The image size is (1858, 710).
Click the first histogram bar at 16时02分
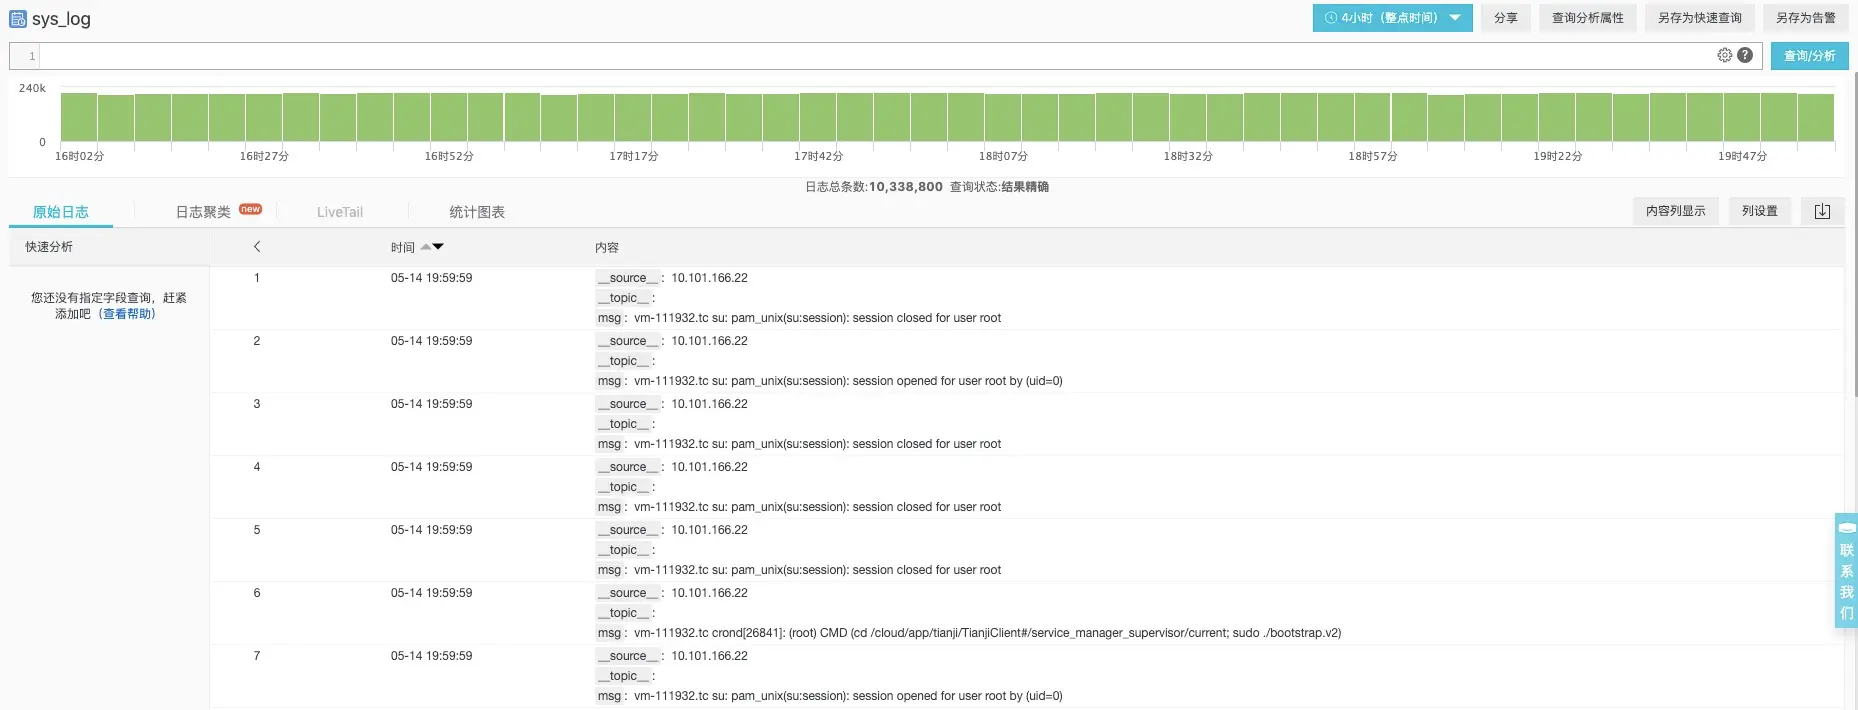pos(79,117)
